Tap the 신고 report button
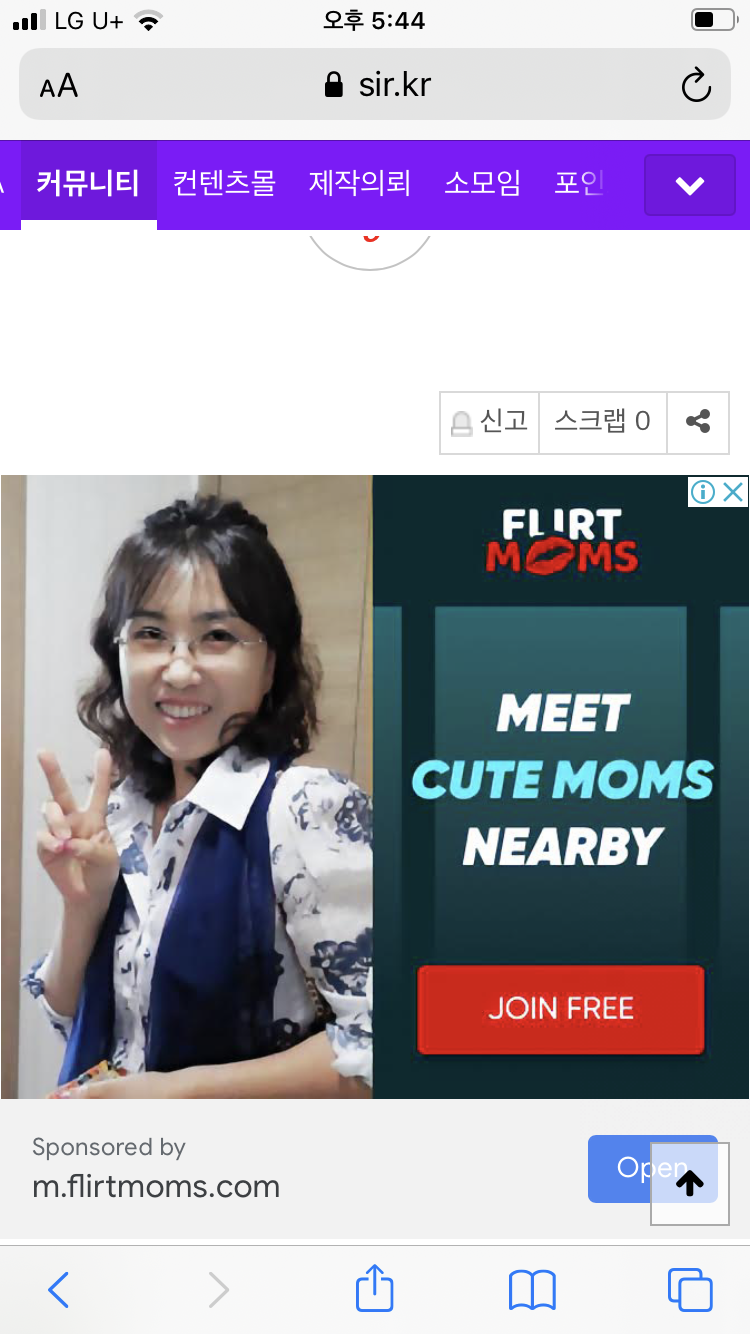 pos(489,422)
